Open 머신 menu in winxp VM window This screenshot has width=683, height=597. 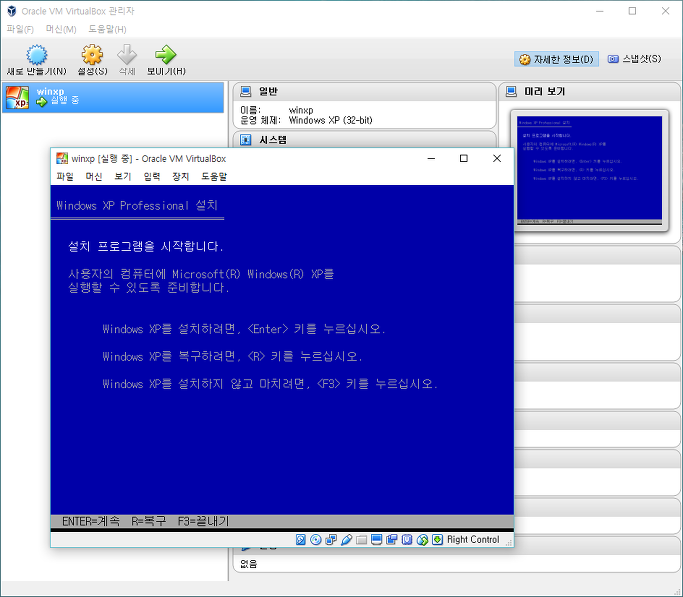coord(94,176)
